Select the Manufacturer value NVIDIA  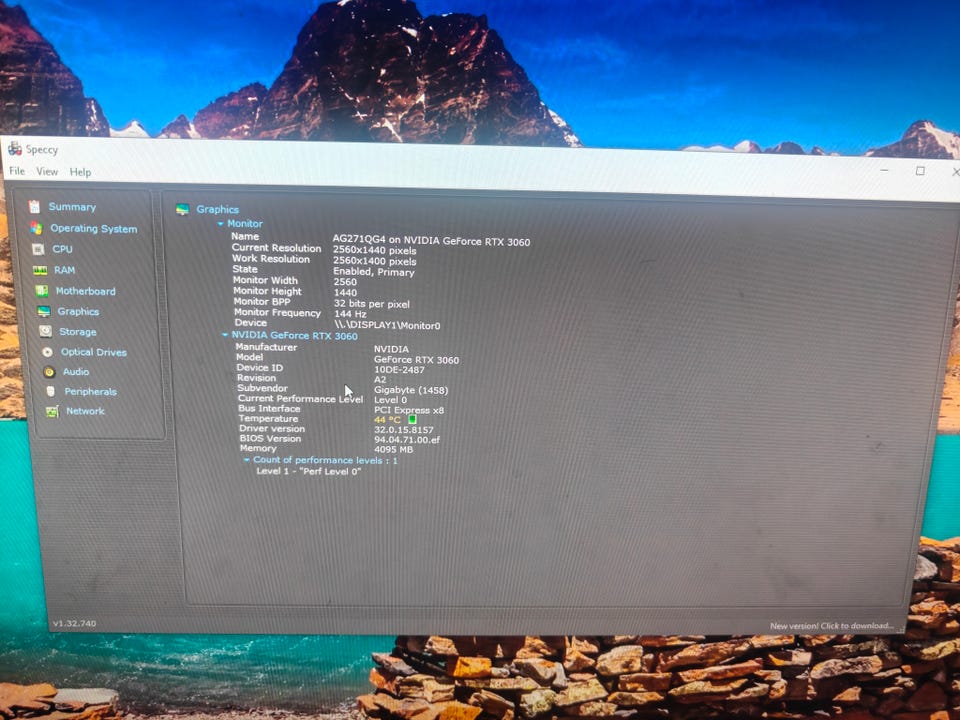tap(391, 349)
